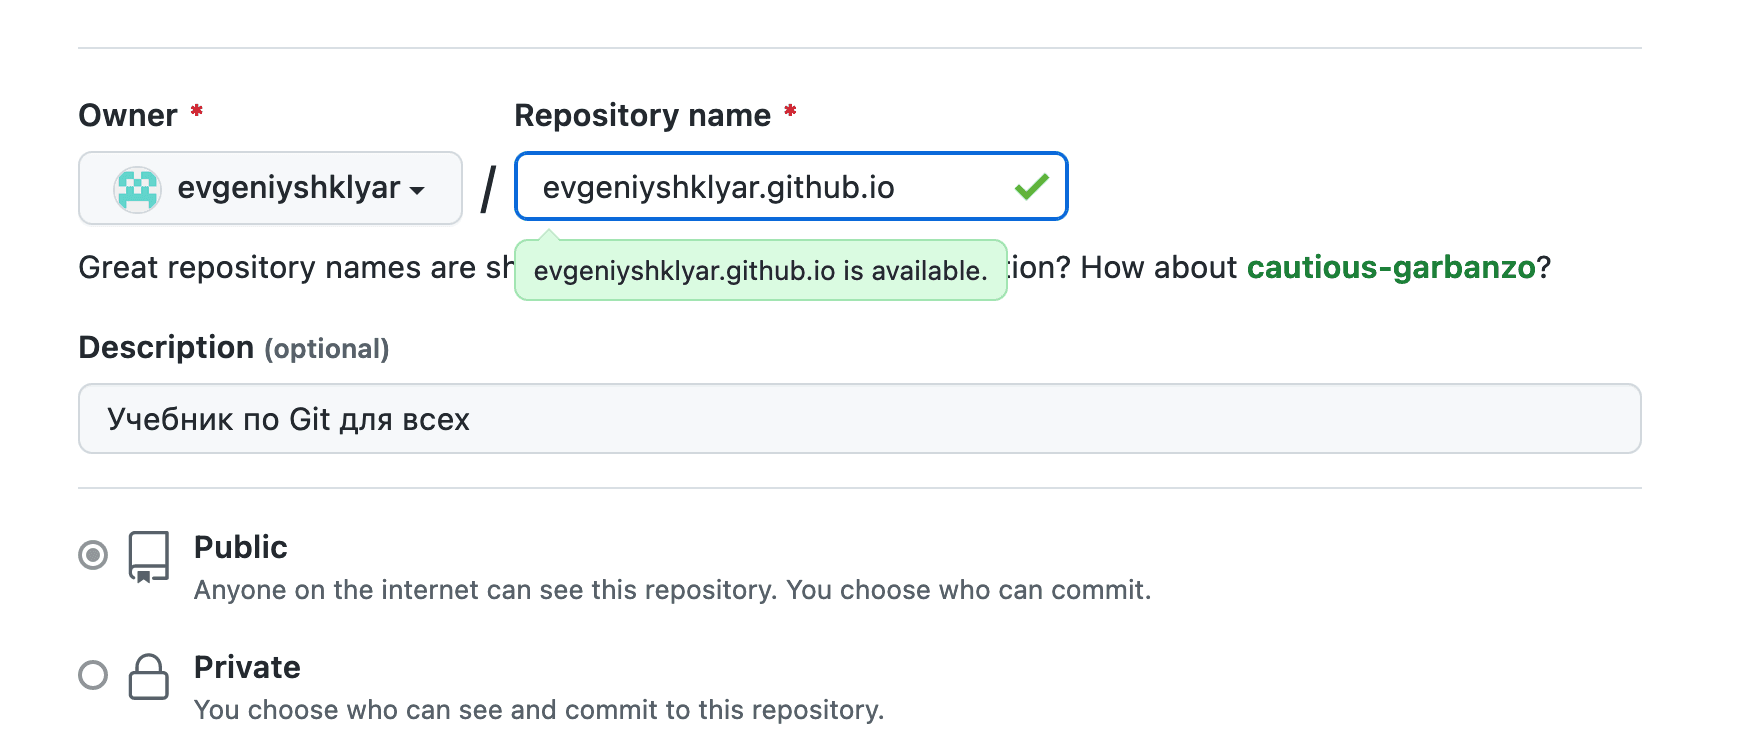
Task: Edit the Description field text
Action: coord(860,419)
